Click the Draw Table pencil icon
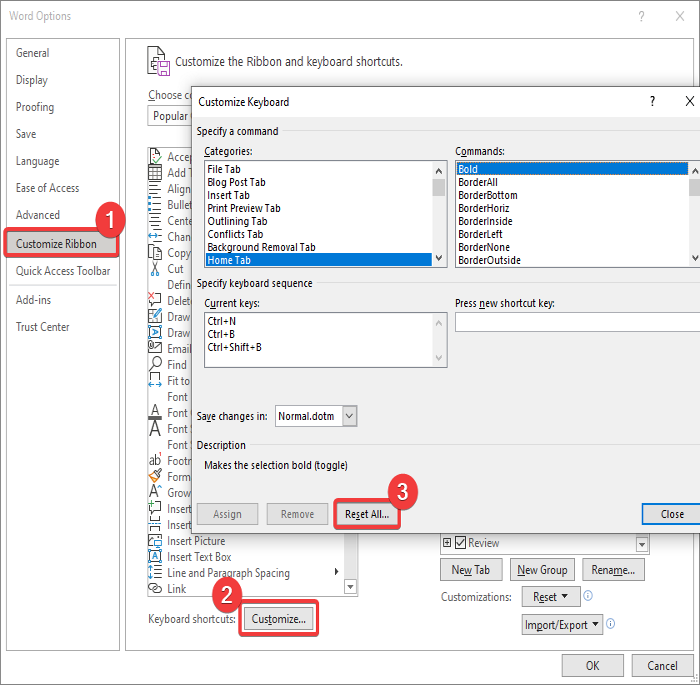Image resolution: width=700 pixels, height=685 pixels. 155,316
